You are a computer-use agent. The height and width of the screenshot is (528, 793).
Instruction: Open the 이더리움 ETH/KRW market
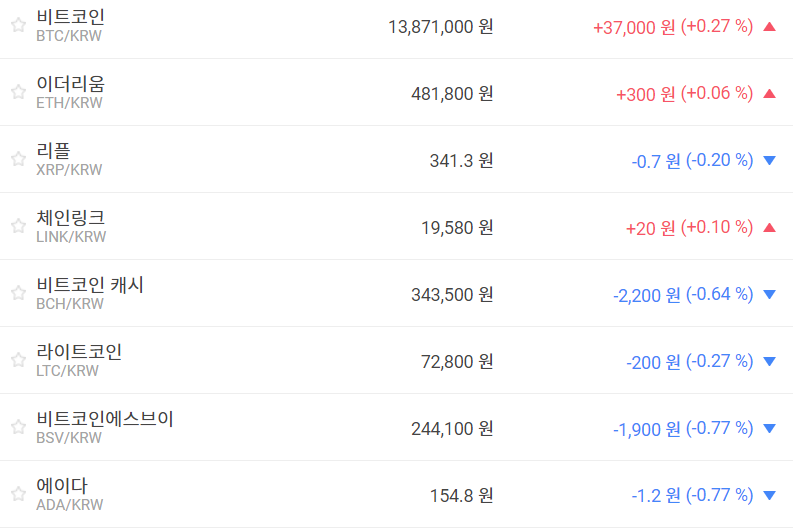(x=70, y=85)
